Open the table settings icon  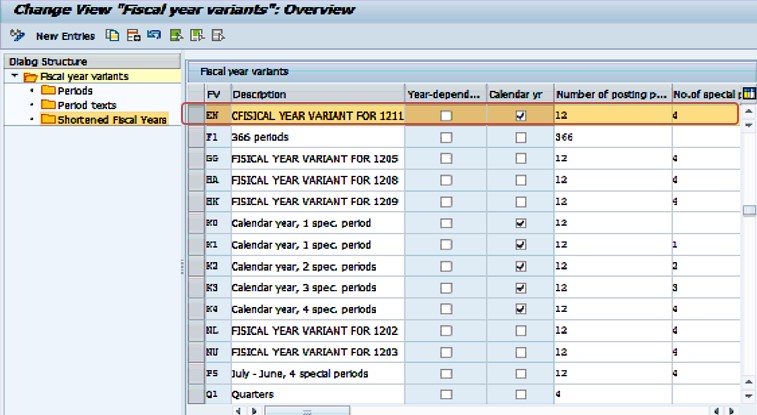tap(749, 94)
